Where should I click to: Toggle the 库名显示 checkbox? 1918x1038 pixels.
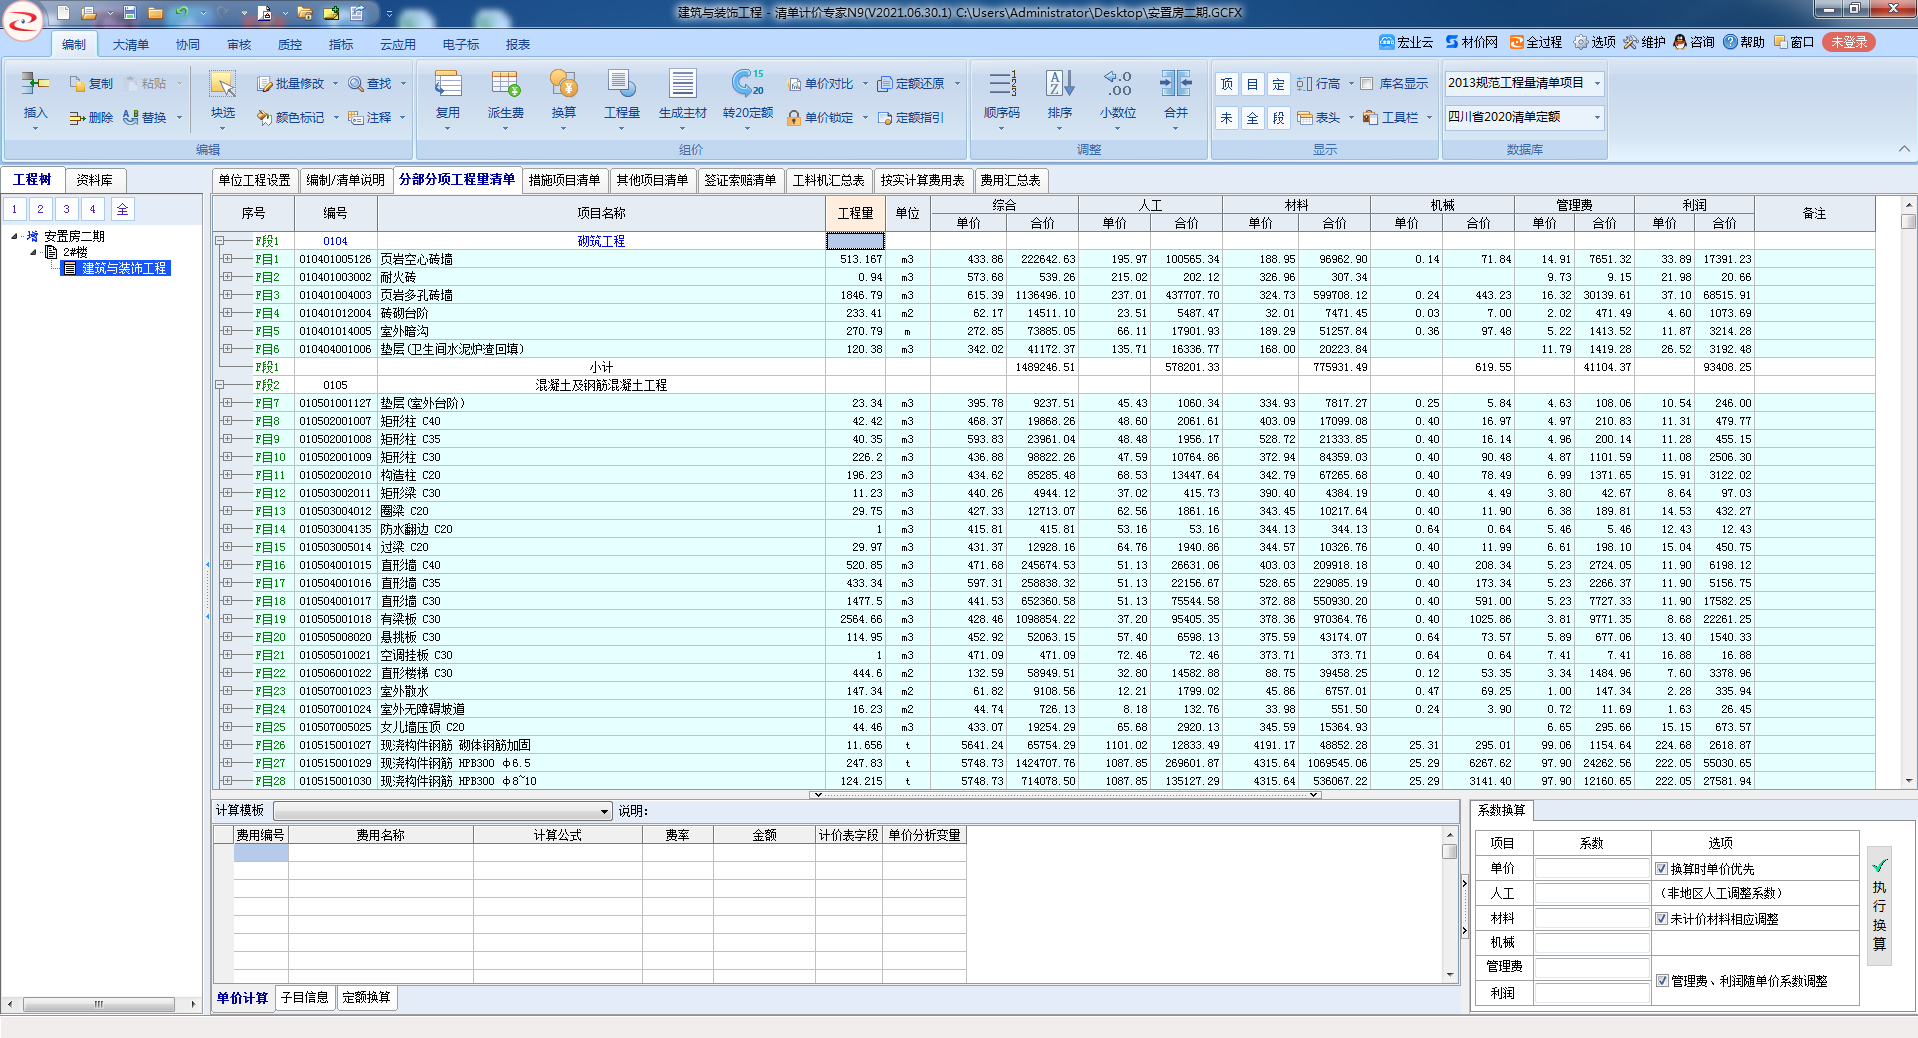(1367, 84)
